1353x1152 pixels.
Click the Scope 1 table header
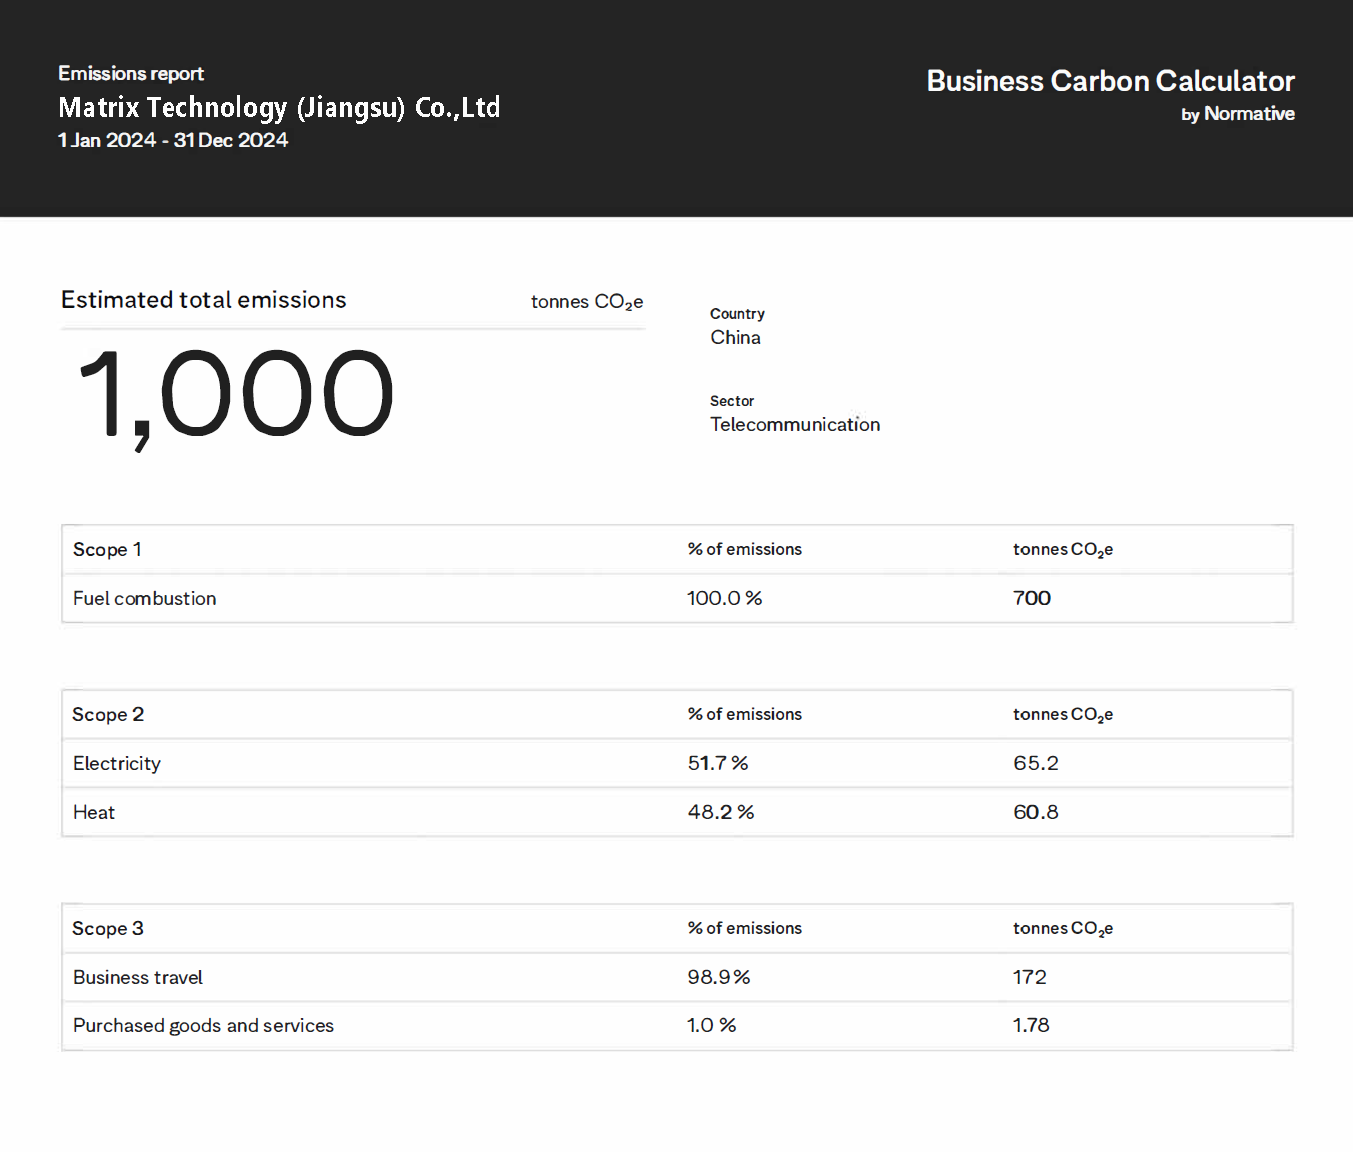(x=107, y=549)
